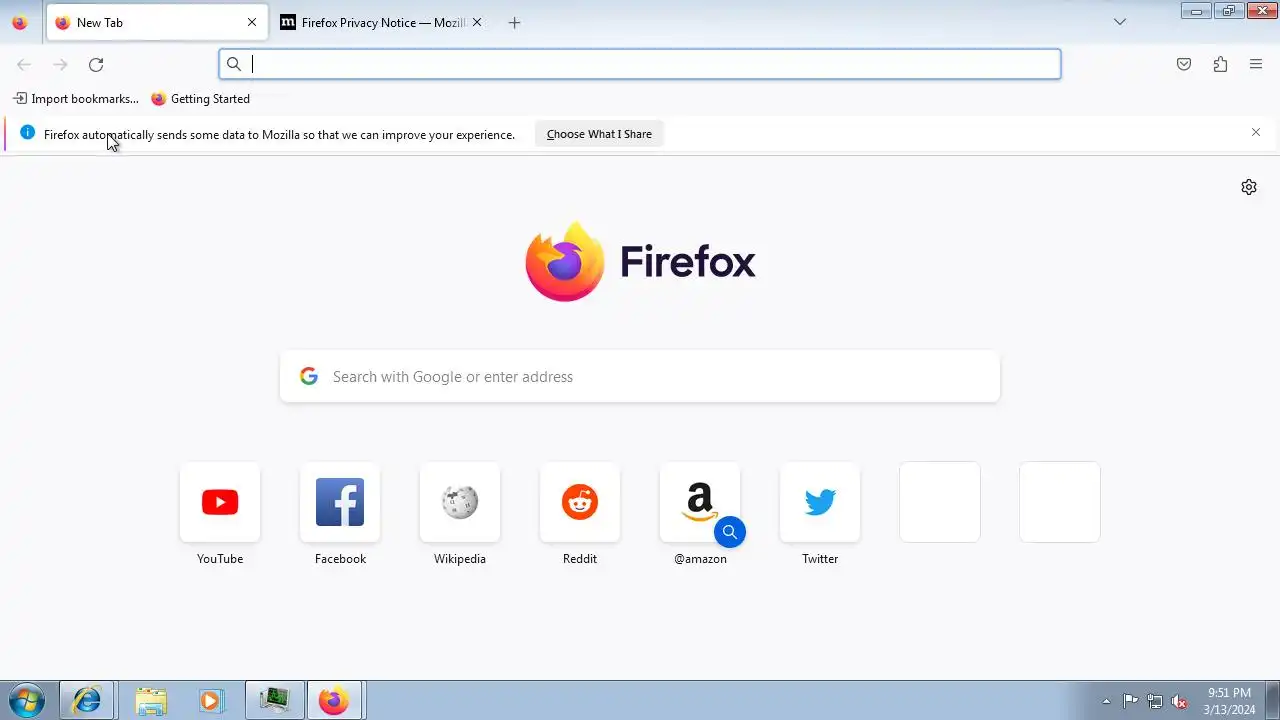Click the Google G icon in search box
The image size is (1280, 720).
tap(309, 376)
